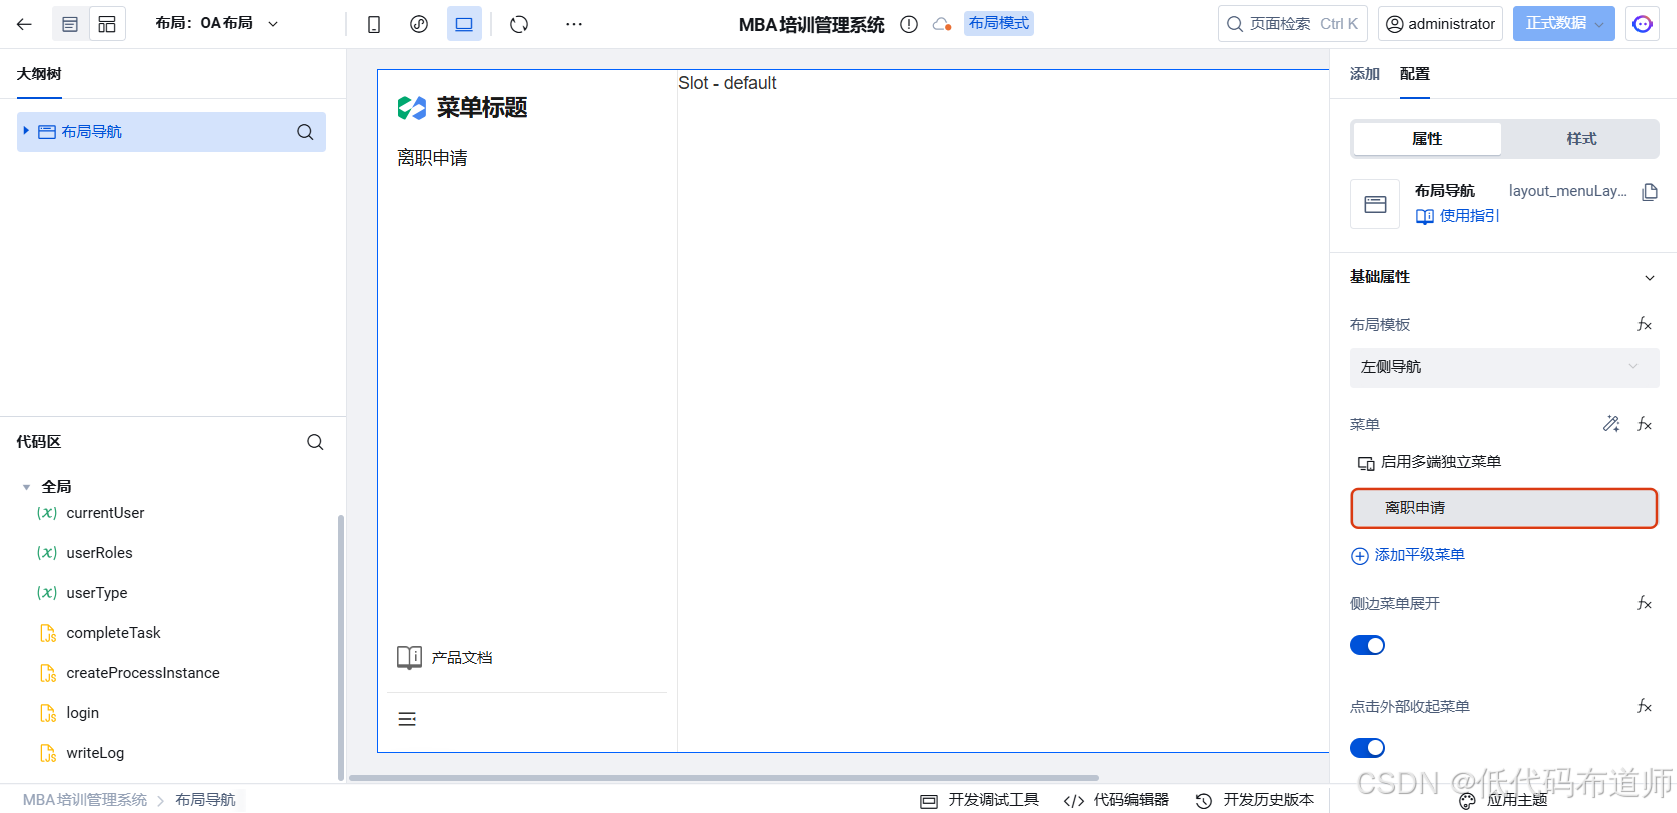Toggle the 点击外部收起菜单 switch
The width and height of the screenshot is (1677, 813).
click(1367, 748)
